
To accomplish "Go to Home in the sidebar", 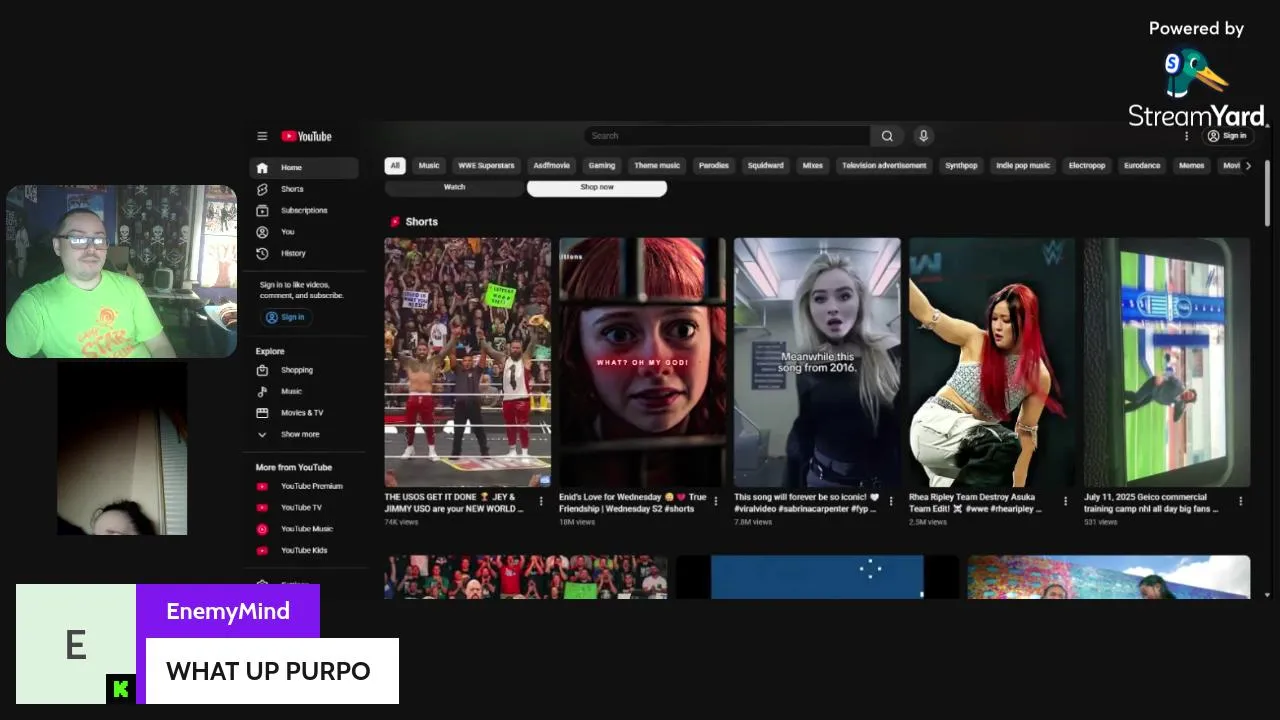I will (304, 168).
